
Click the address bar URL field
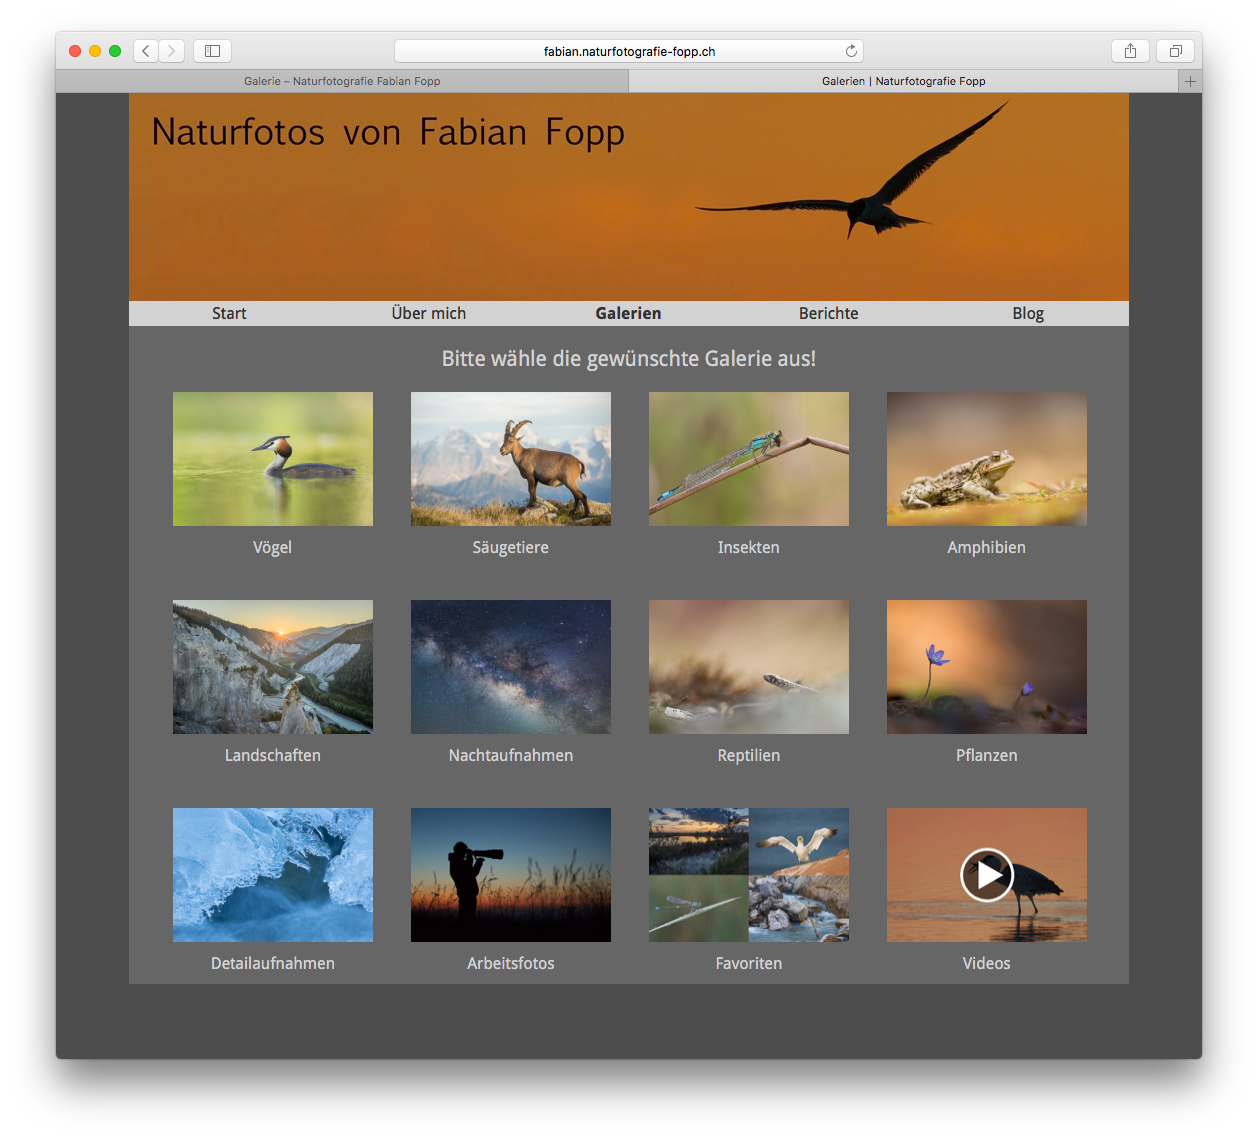pyautogui.click(x=629, y=51)
